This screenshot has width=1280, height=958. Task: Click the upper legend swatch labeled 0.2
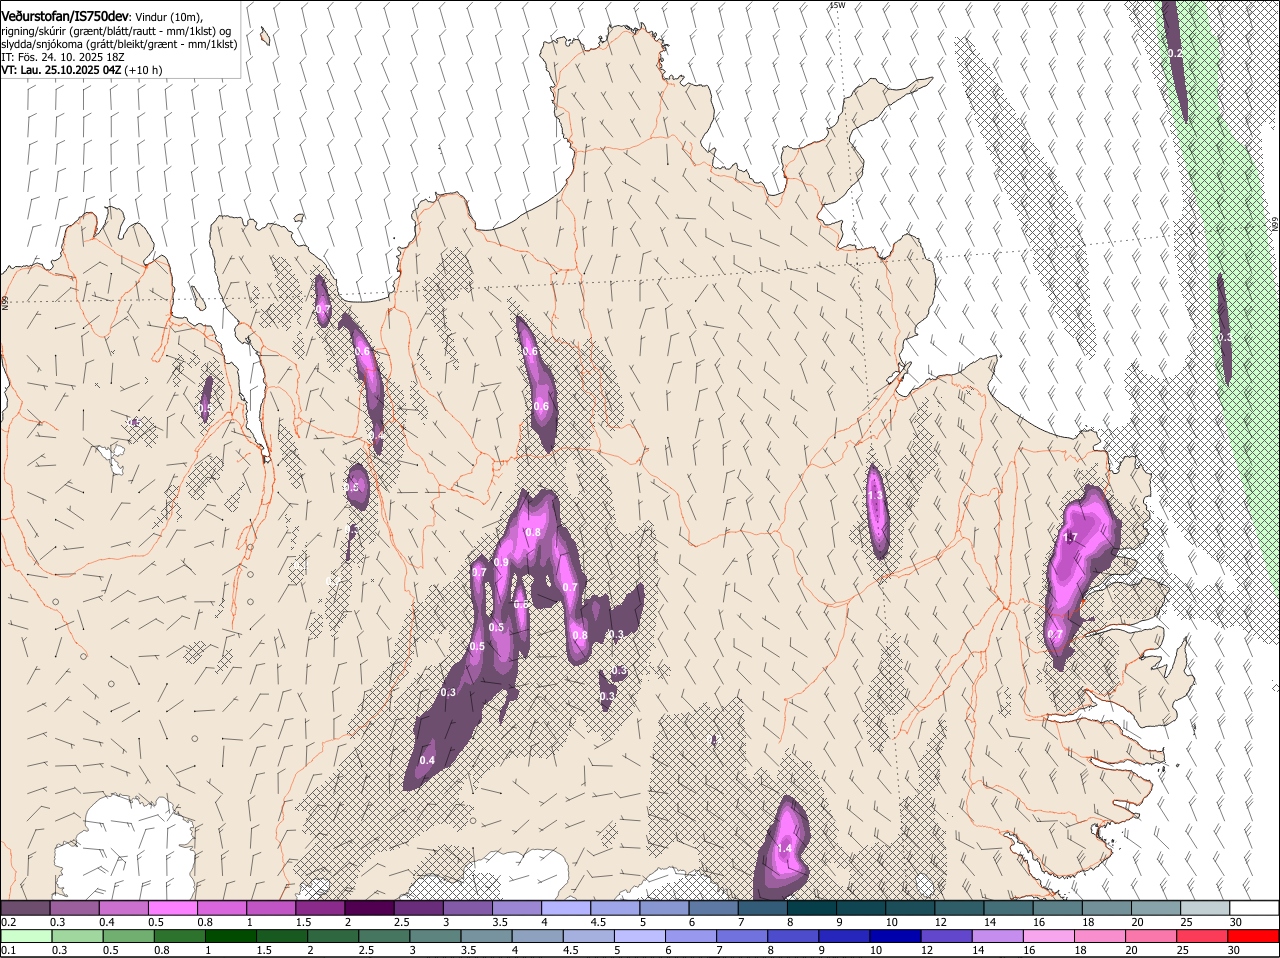click(25, 908)
